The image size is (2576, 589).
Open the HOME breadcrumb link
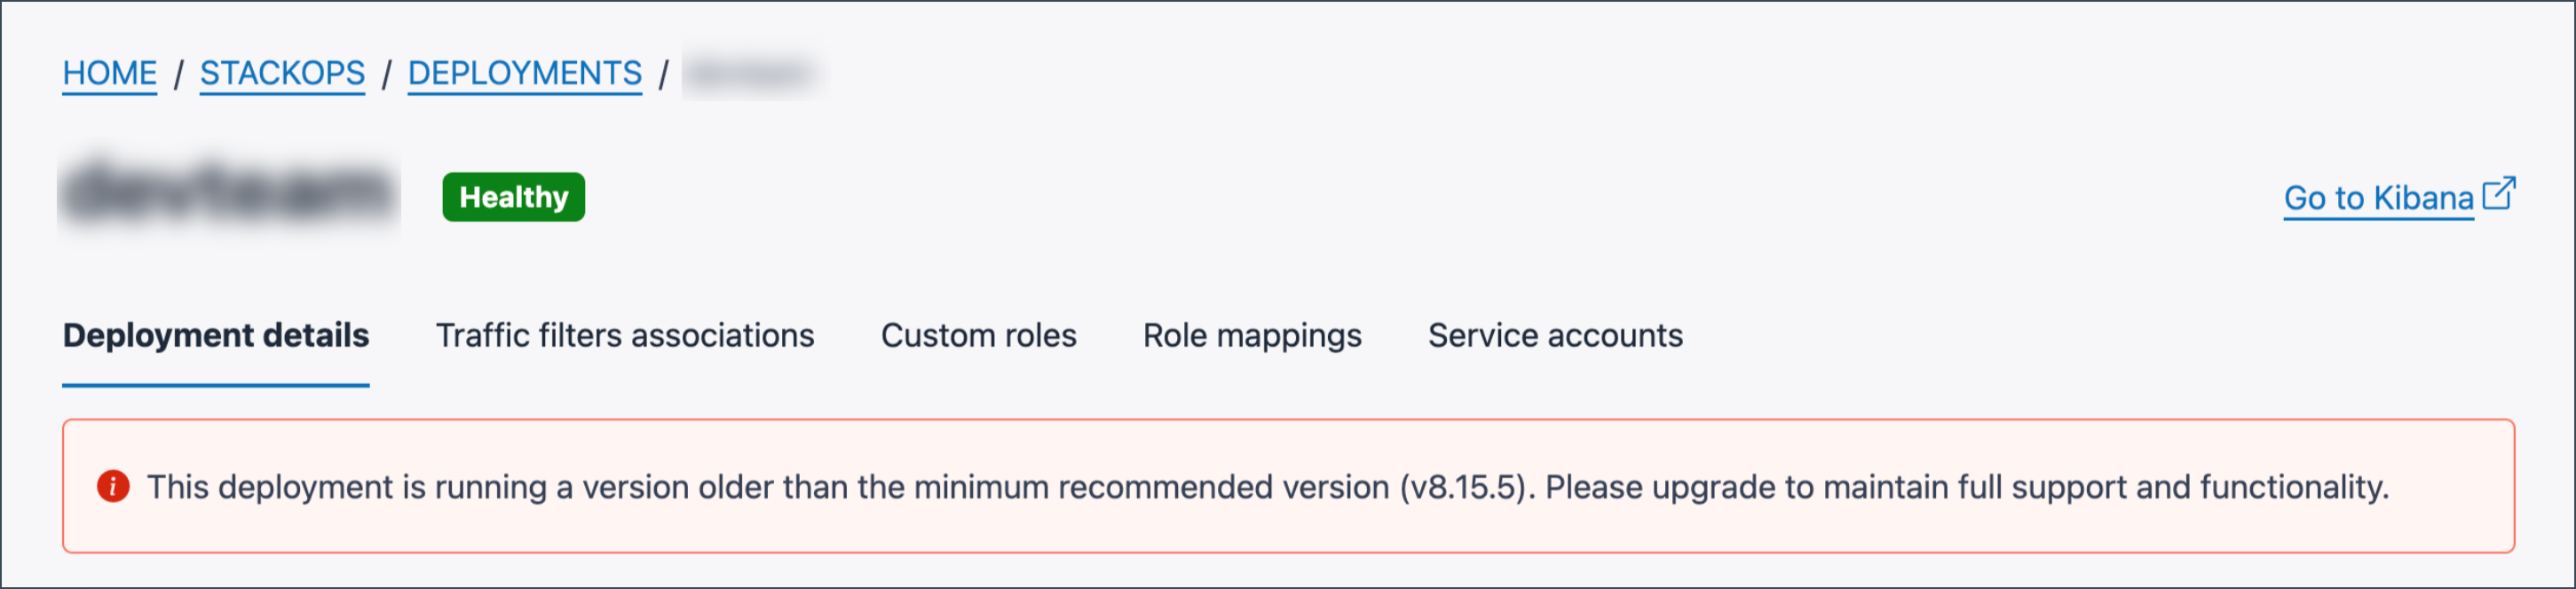coord(109,73)
